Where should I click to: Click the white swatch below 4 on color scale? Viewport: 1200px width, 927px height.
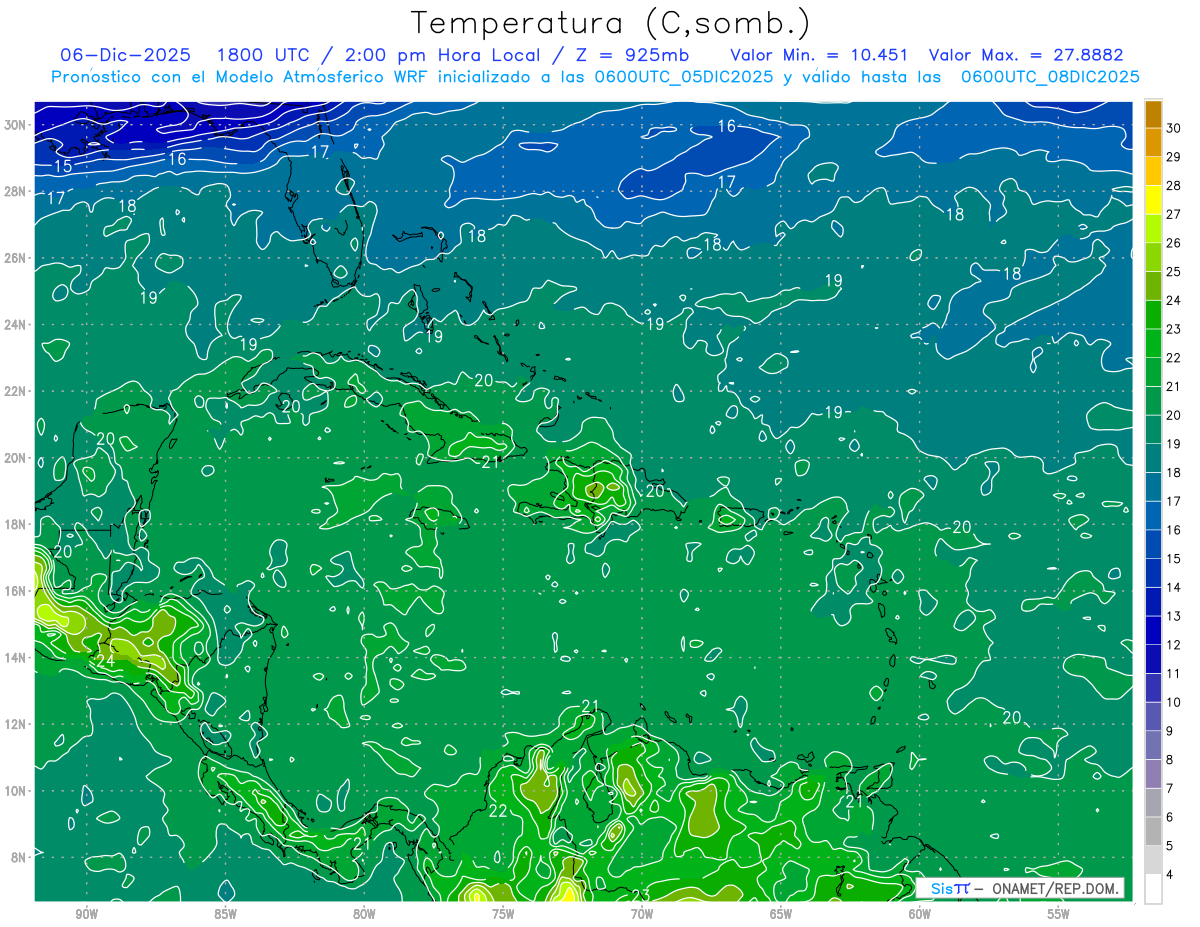1153,889
